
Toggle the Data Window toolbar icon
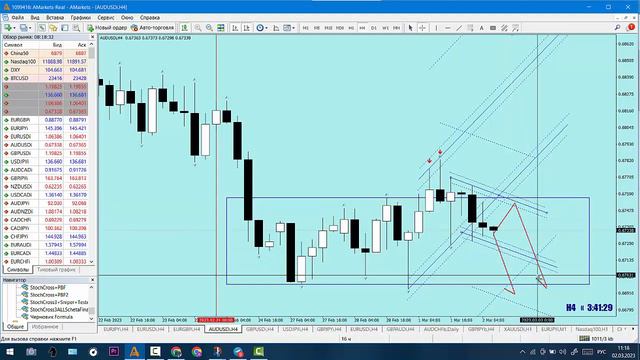(x=53, y=28)
